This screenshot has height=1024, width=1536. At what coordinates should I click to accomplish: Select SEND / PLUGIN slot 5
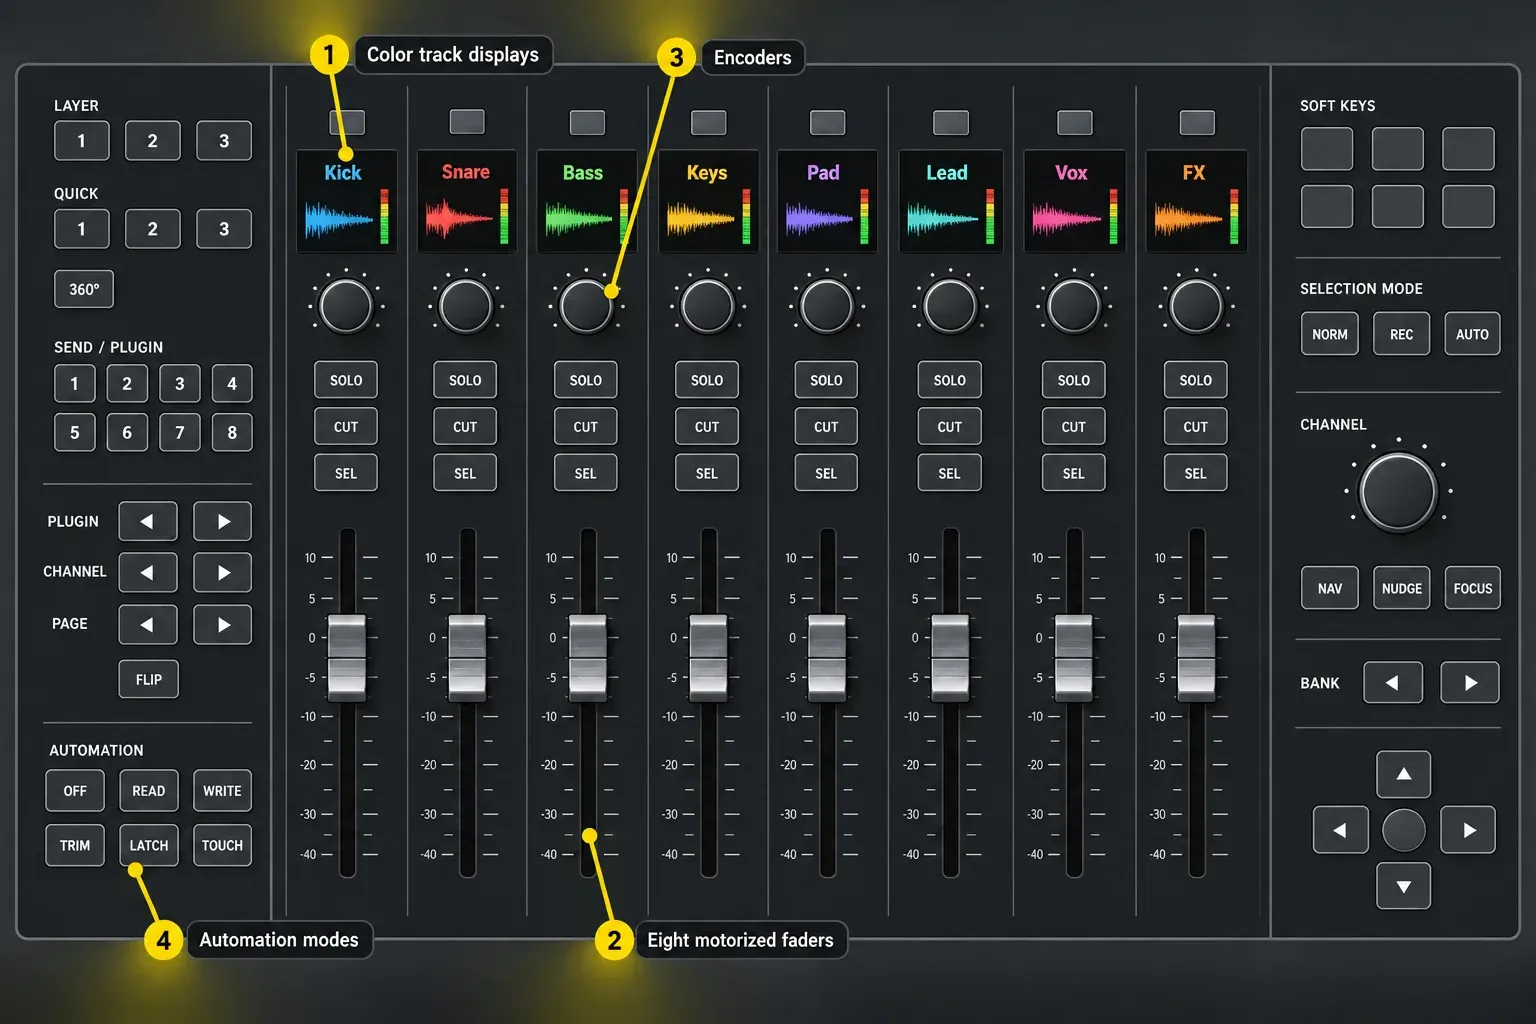pos(75,432)
